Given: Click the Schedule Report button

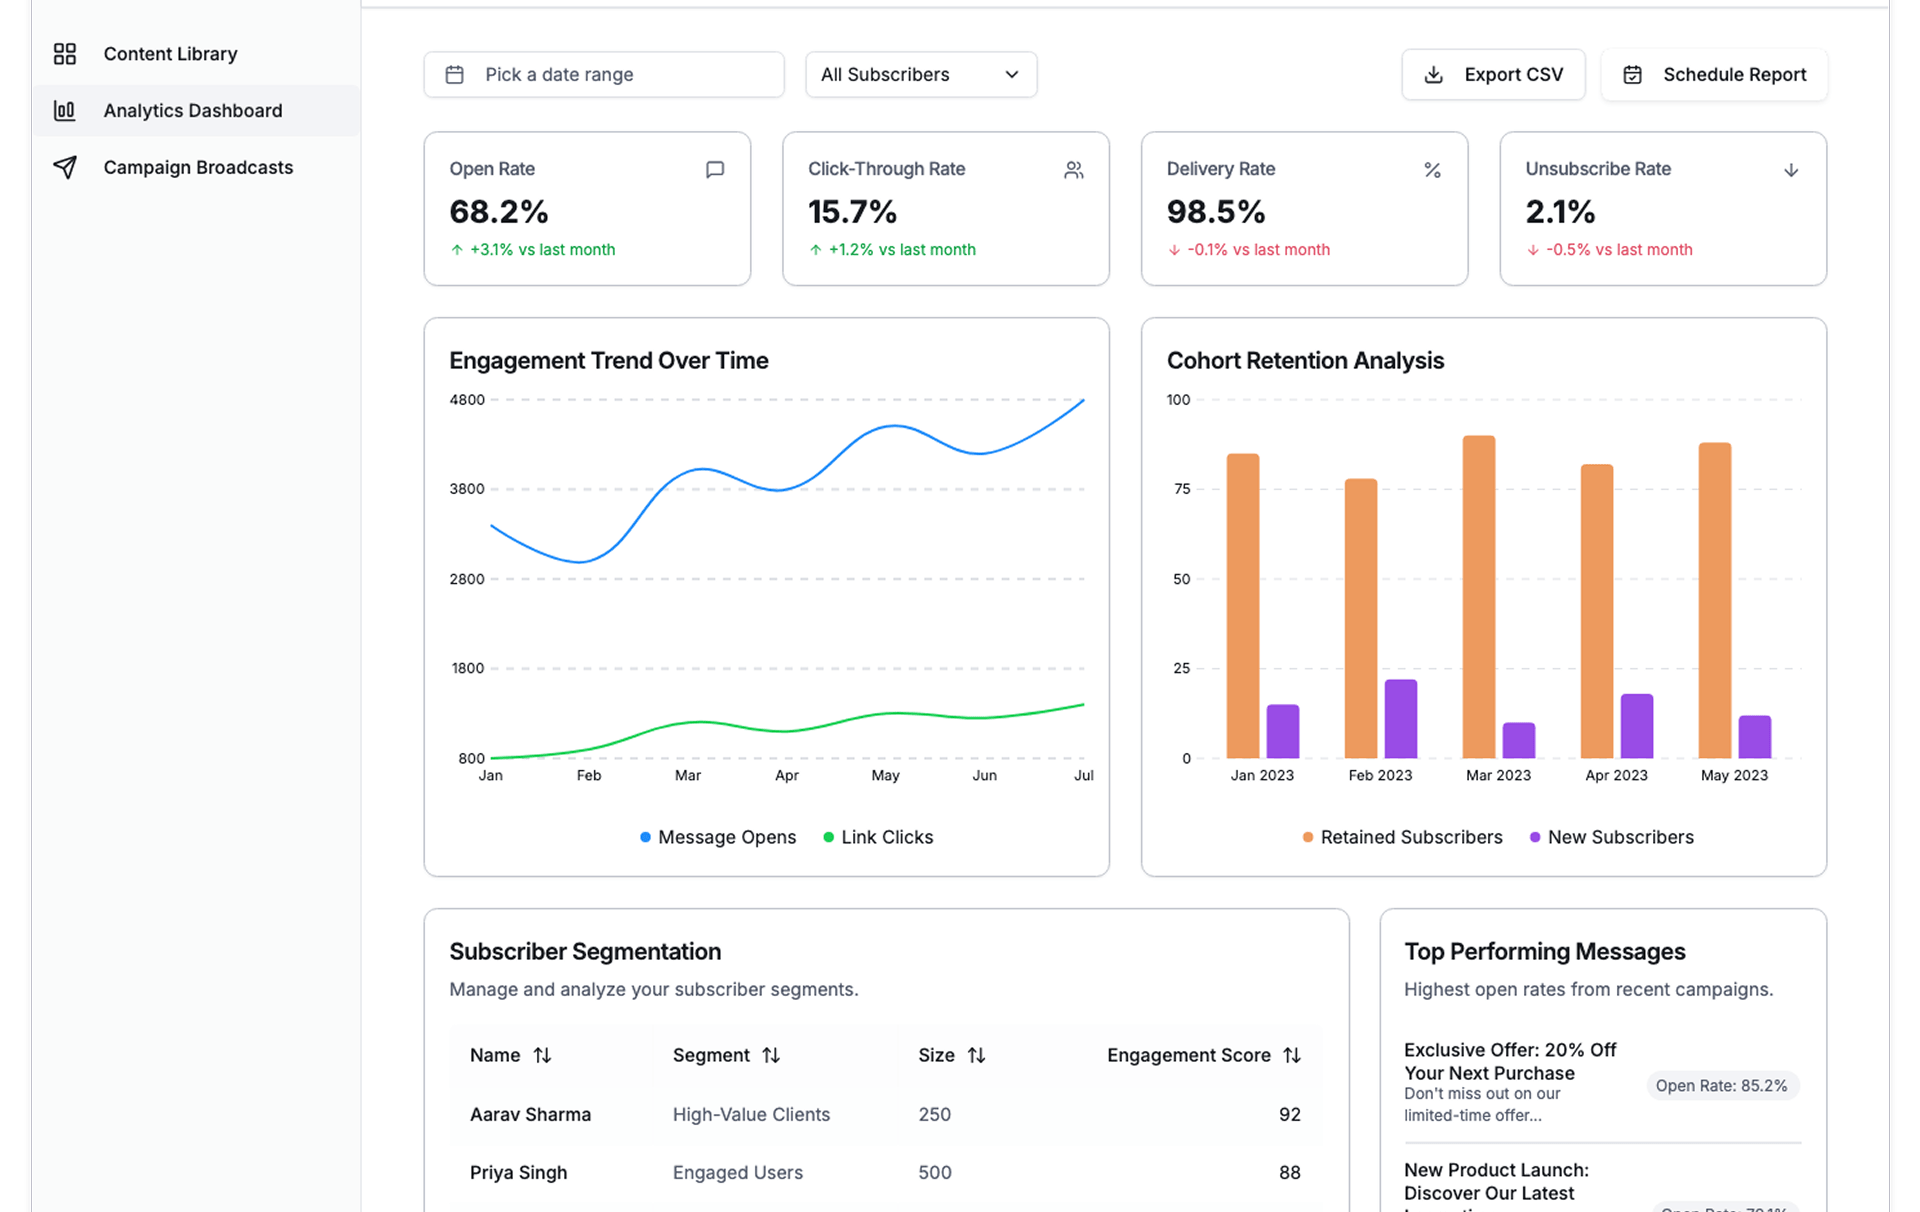Looking at the screenshot, I should (1714, 75).
